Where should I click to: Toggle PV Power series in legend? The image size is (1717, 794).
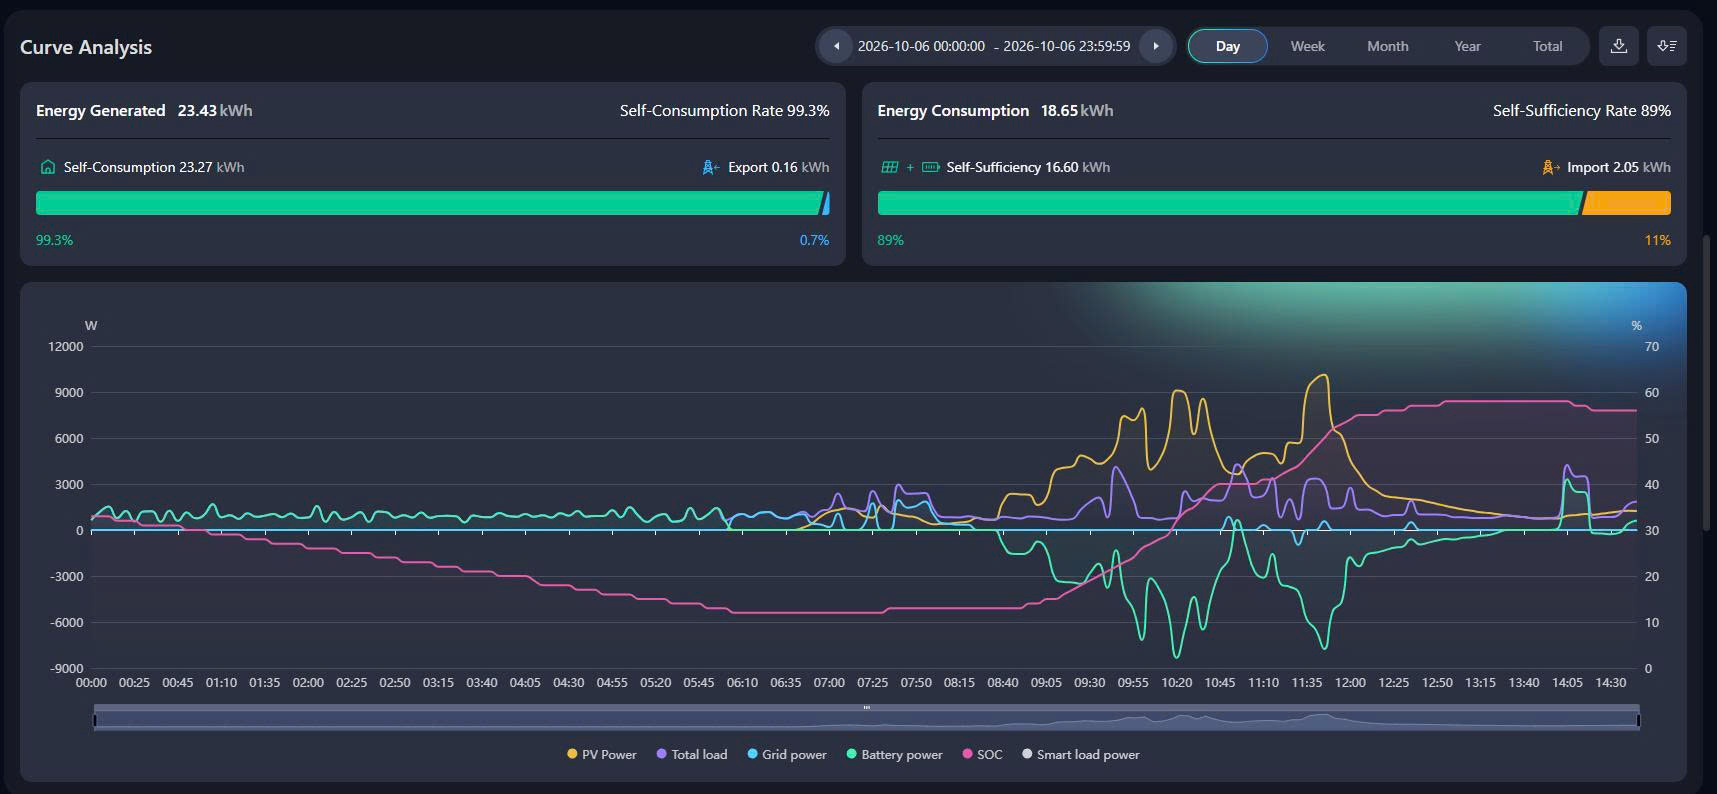coord(602,754)
